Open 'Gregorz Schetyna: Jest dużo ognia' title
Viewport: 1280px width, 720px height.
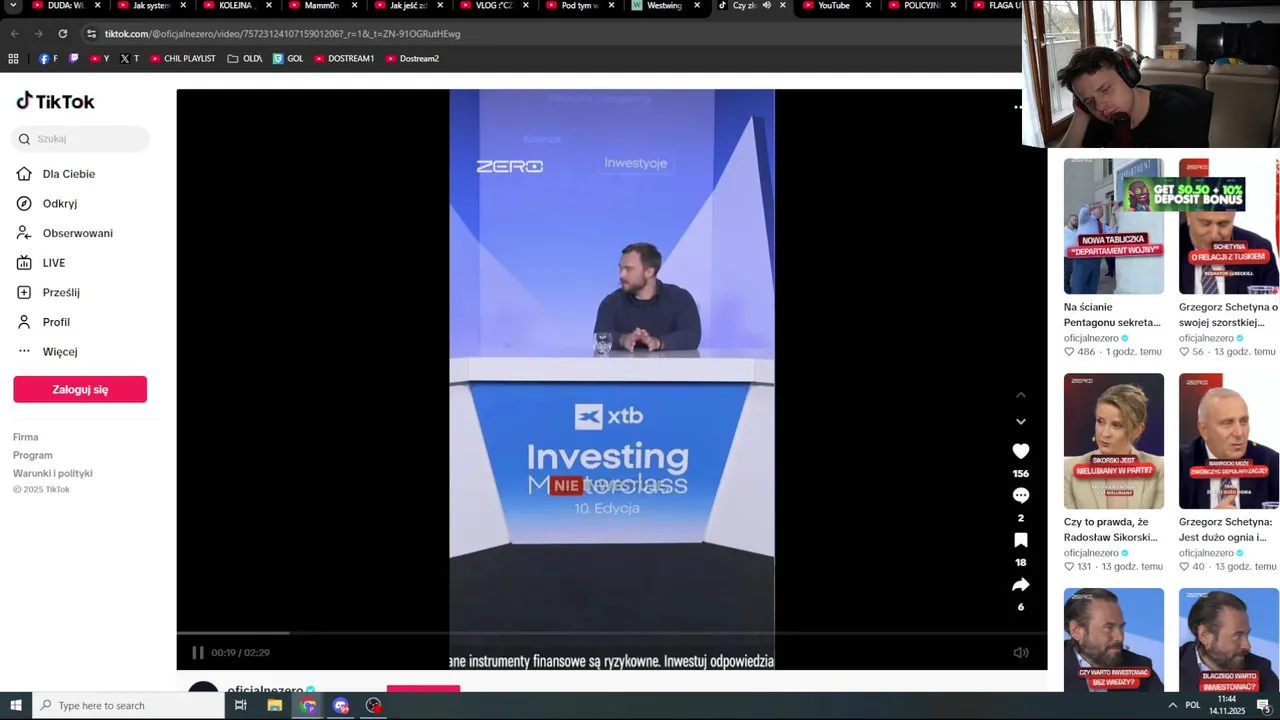1226,529
